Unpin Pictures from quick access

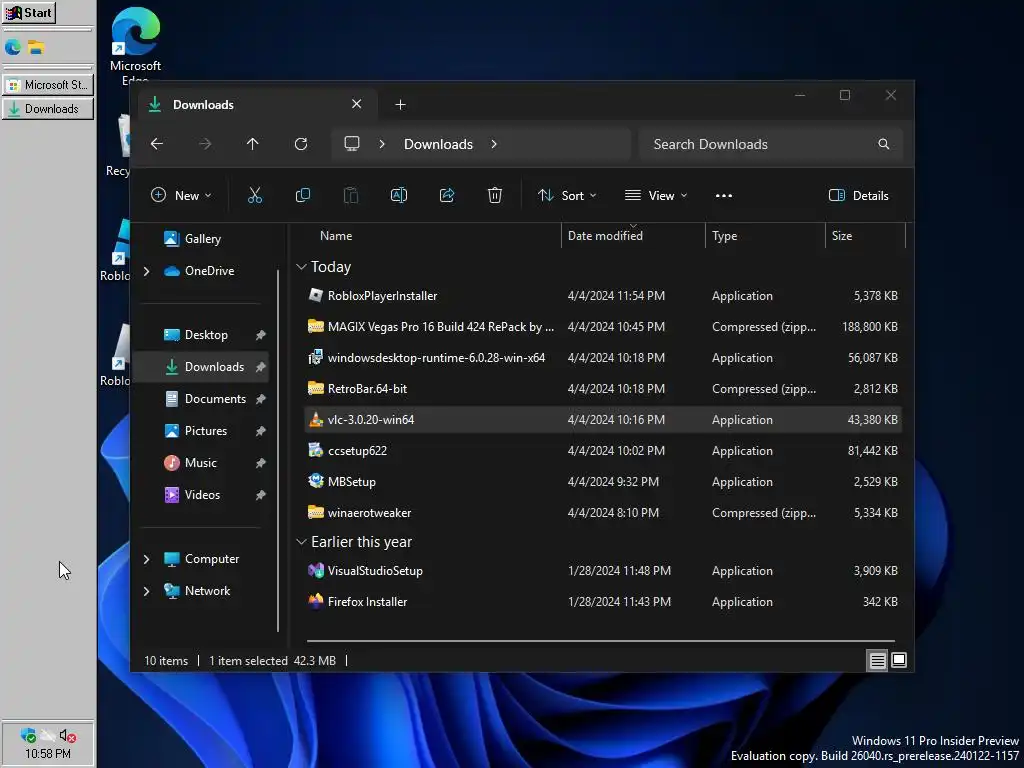tap(261, 431)
